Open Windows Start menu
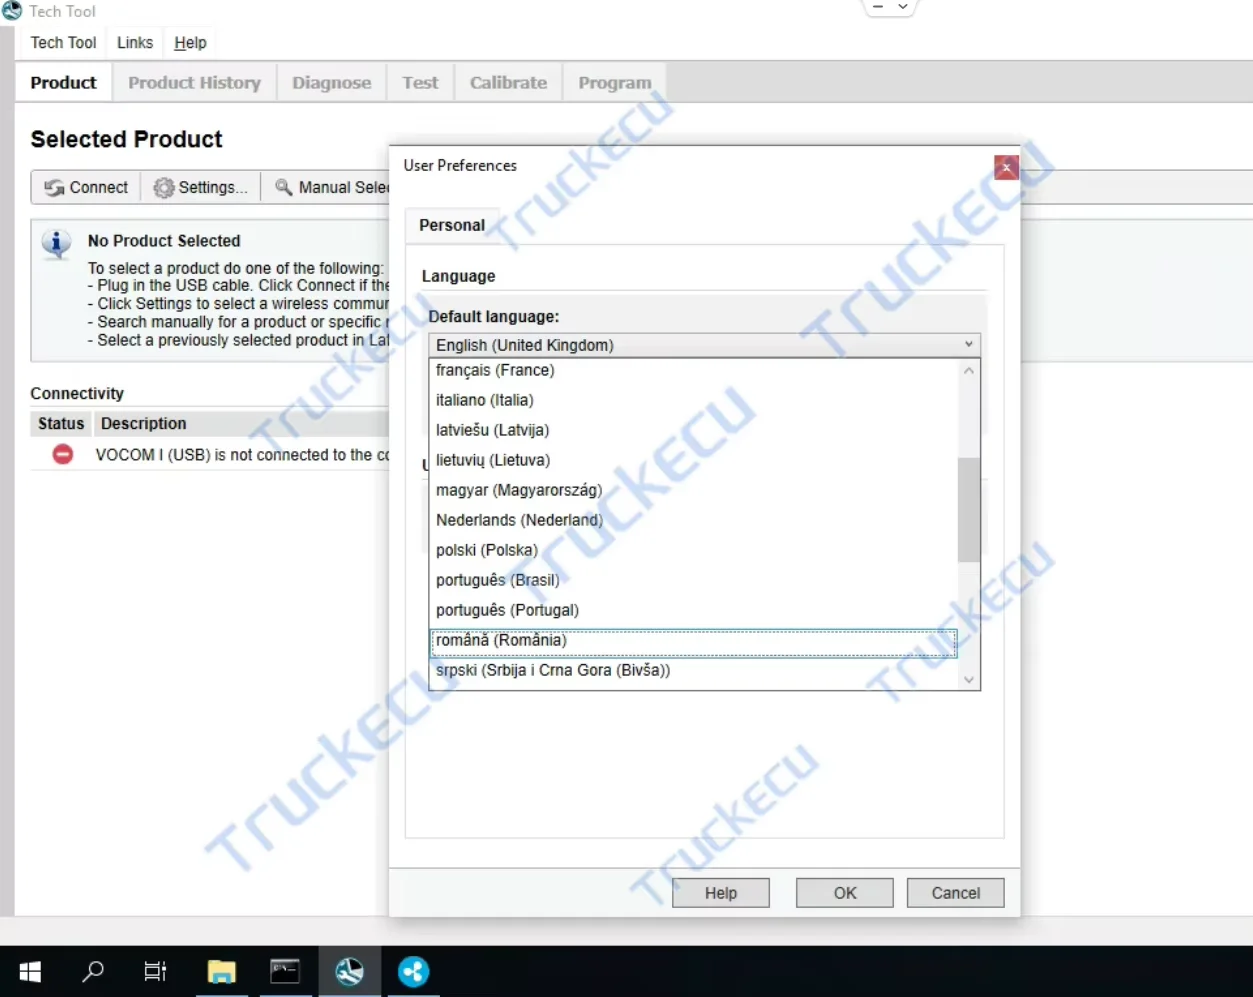The width and height of the screenshot is (1253, 997). 30,971
